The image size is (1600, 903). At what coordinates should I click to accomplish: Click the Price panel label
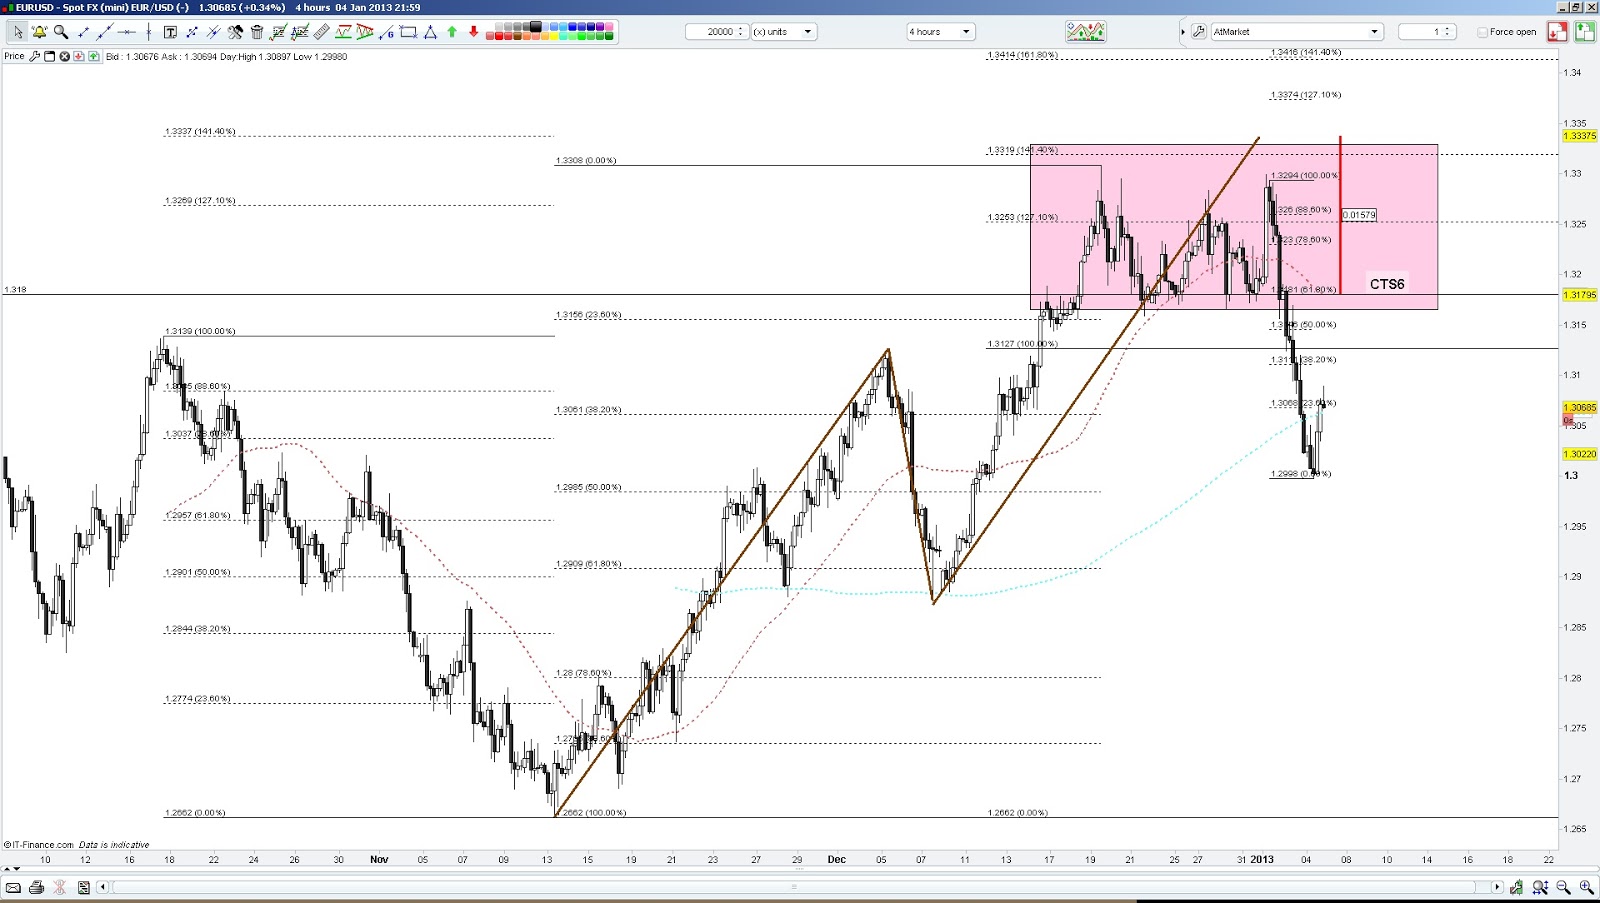(x=14, y=56)
